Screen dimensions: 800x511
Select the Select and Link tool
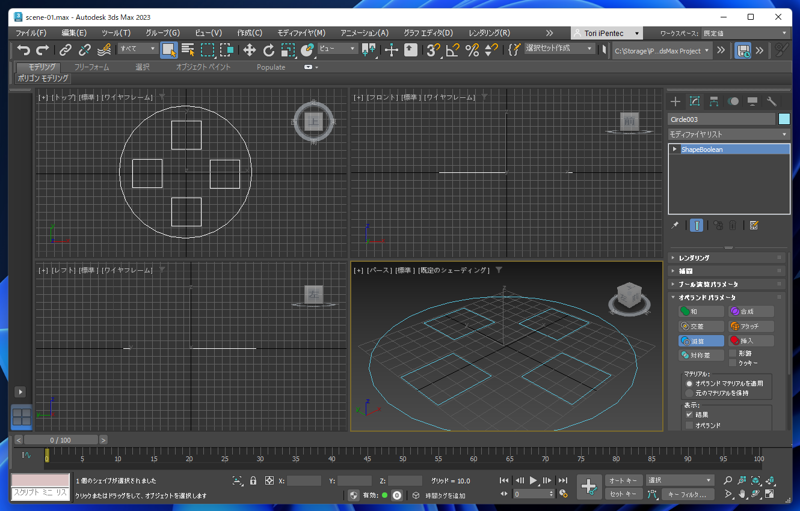pos(65,50)
